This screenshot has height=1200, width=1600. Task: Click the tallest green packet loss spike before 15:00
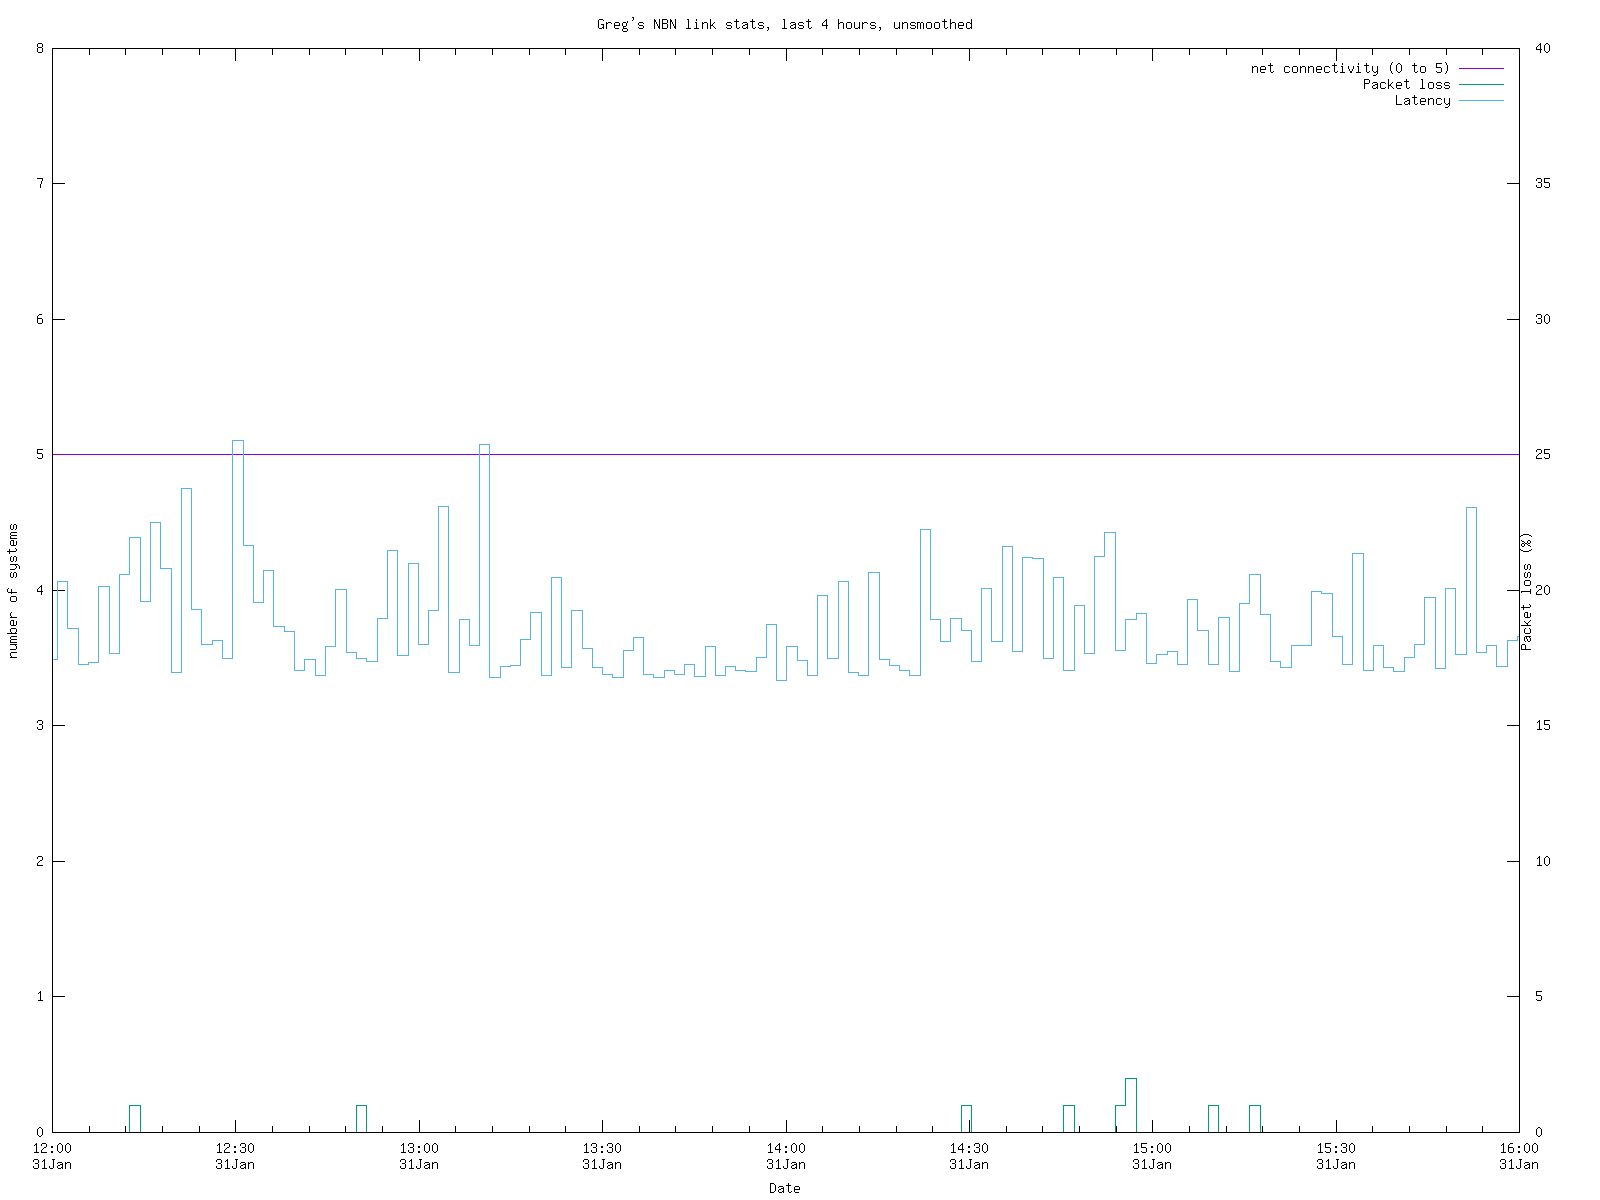(x=1131, y=1080)
